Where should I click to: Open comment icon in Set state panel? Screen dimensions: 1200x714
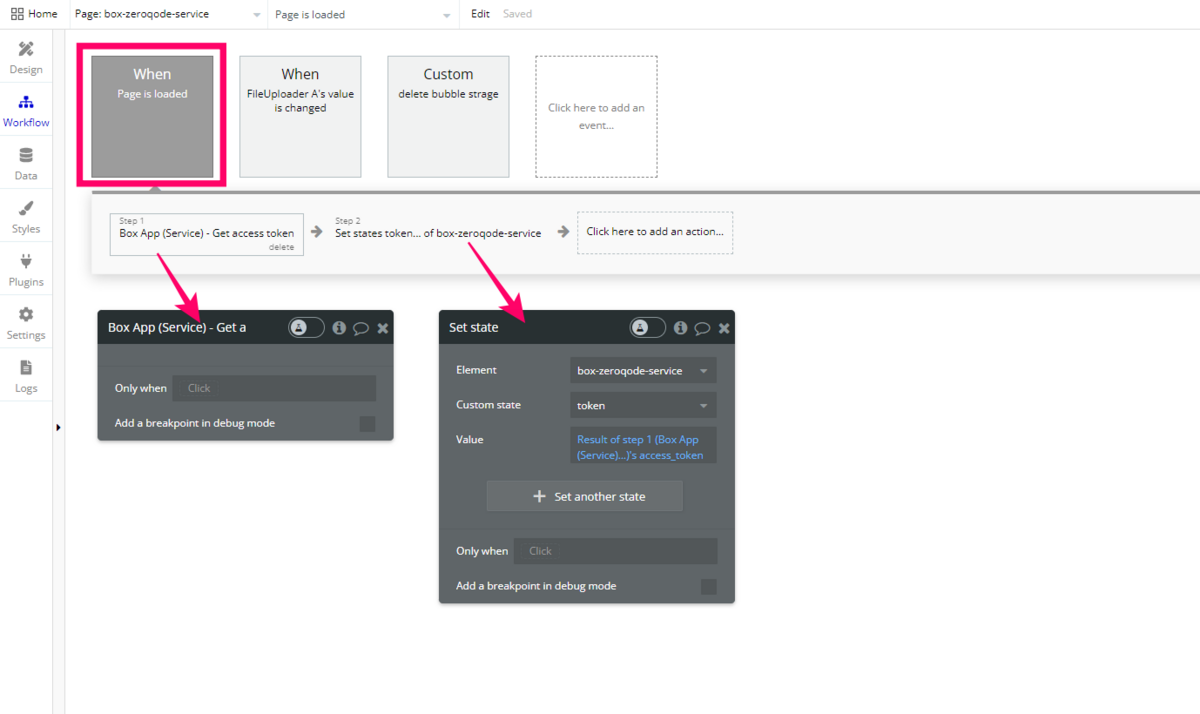pyautogui.click(x=702, y=328)
